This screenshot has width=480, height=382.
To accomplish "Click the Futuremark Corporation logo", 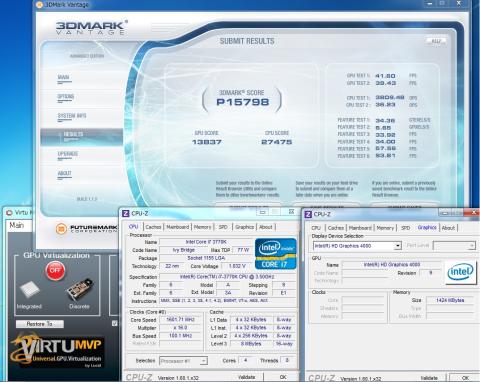I will 86,229.
